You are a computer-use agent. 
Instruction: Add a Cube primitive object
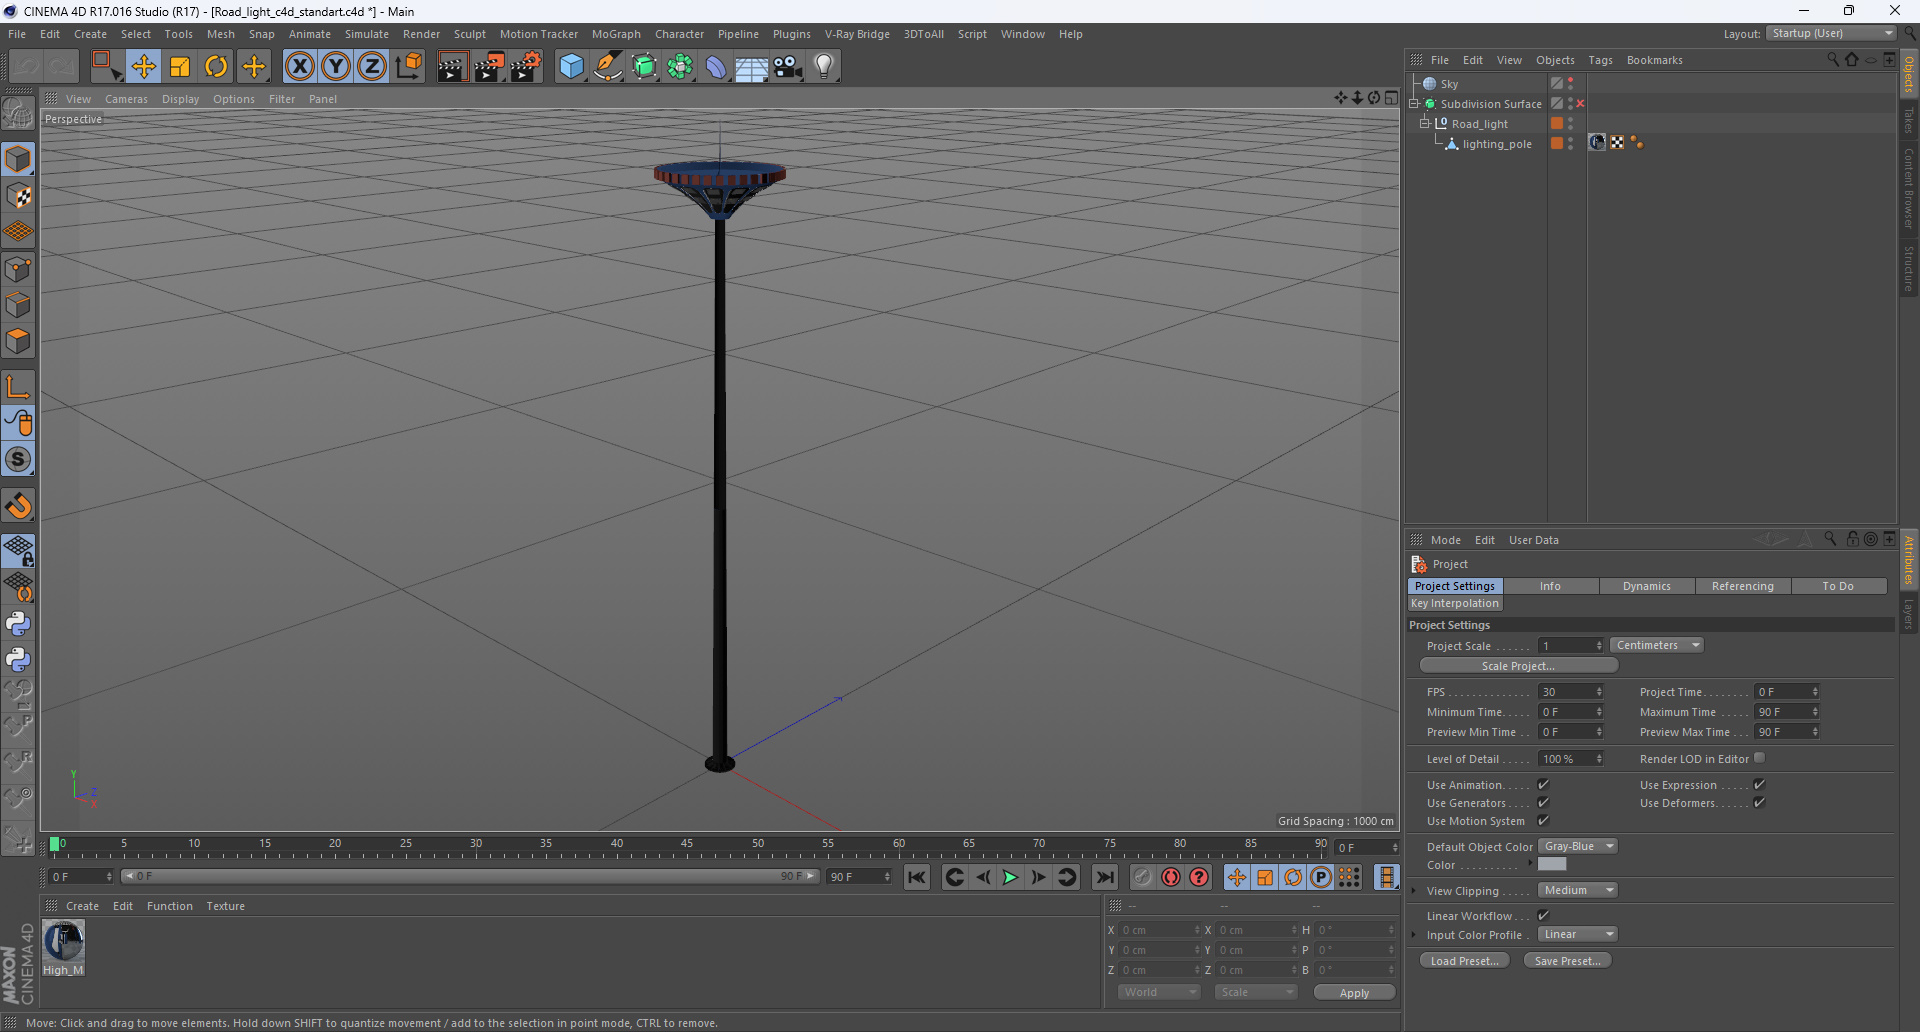[571, 67]
